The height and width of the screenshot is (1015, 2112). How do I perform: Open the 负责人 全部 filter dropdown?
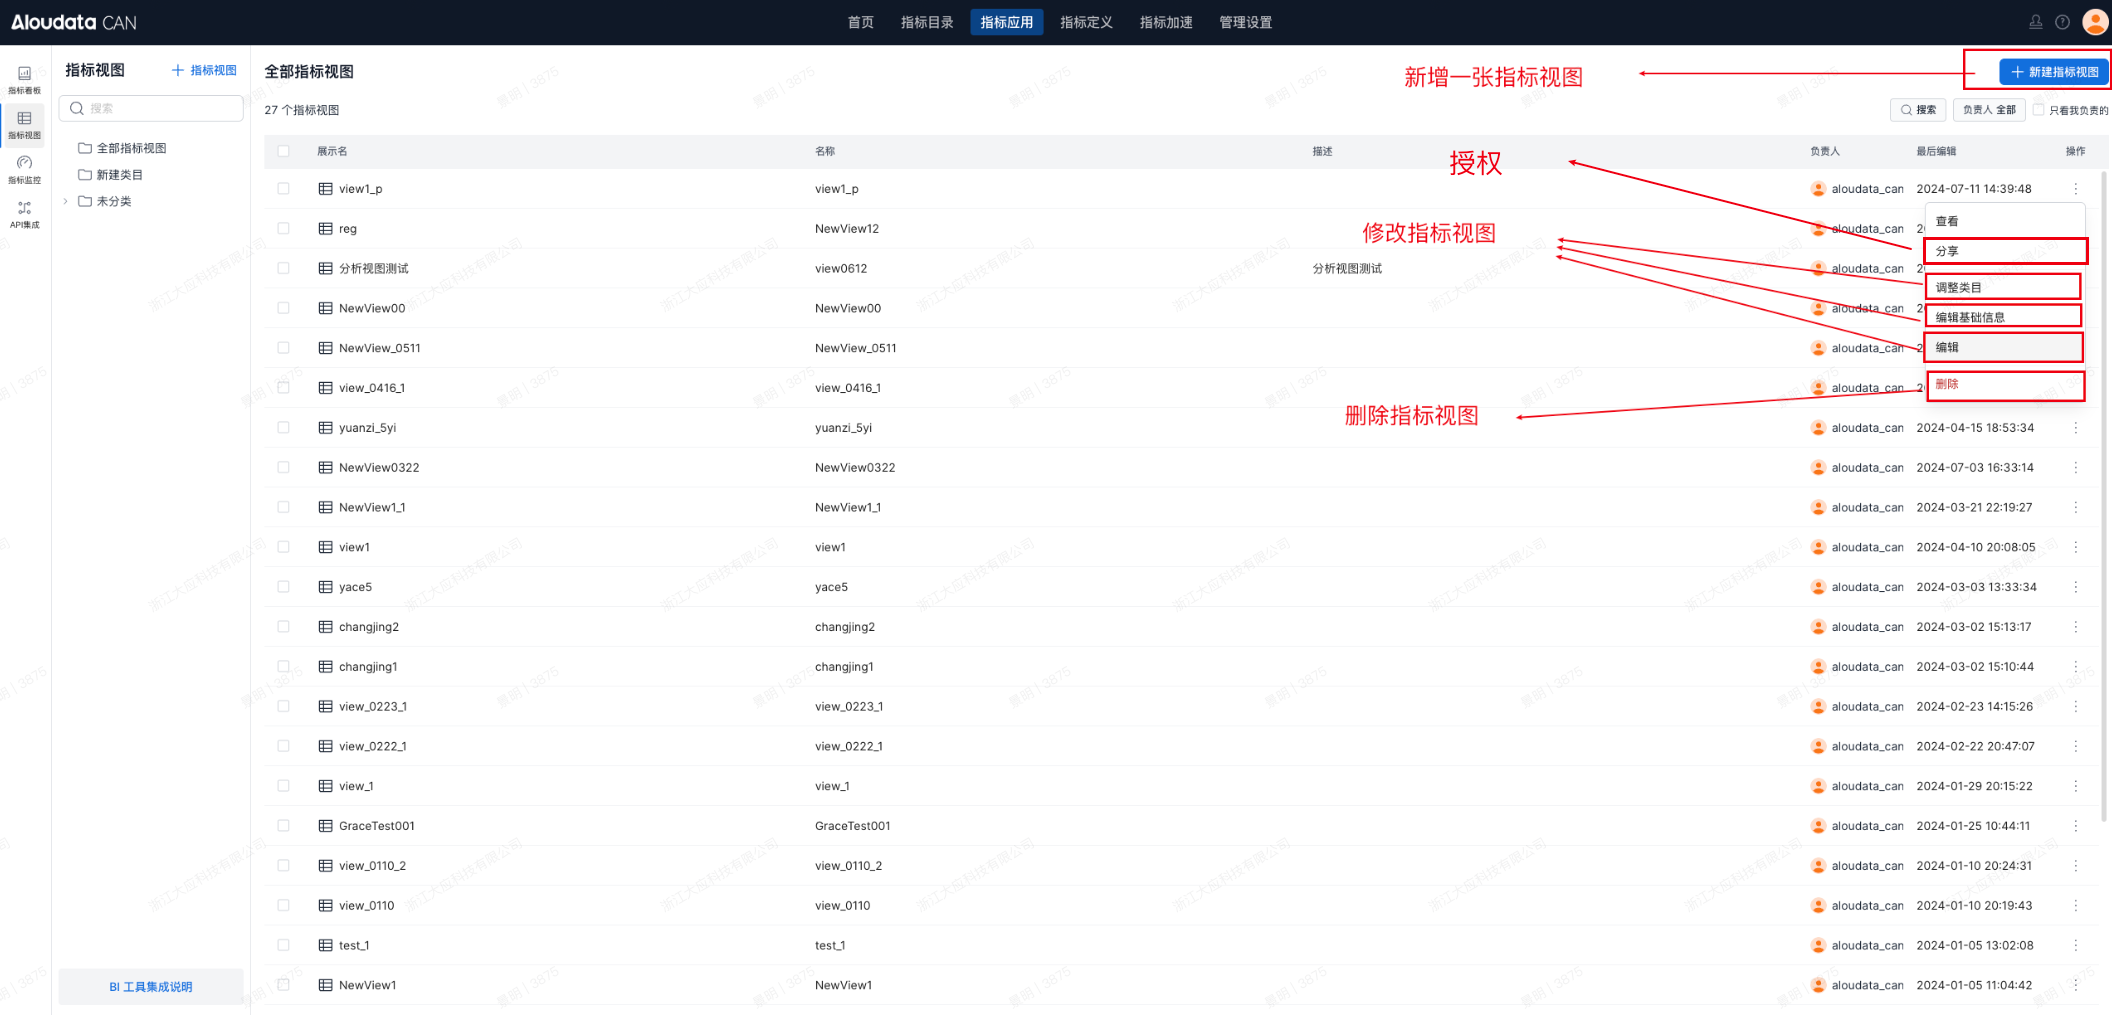[1988, 110]
